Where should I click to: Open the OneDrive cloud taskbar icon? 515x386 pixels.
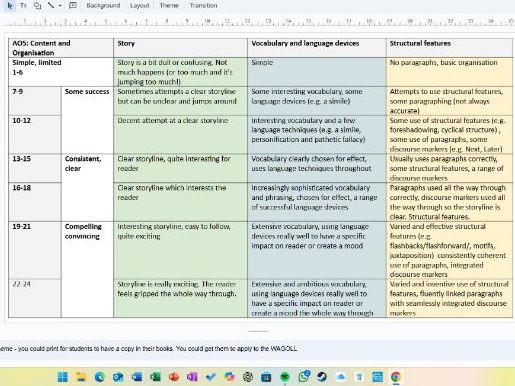tap(341, 377)
